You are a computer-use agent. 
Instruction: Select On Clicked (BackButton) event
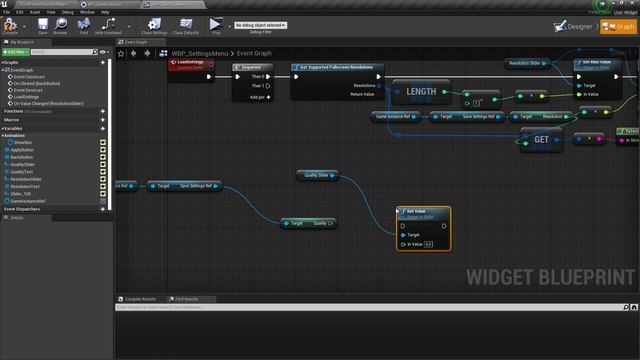point(36,83)
